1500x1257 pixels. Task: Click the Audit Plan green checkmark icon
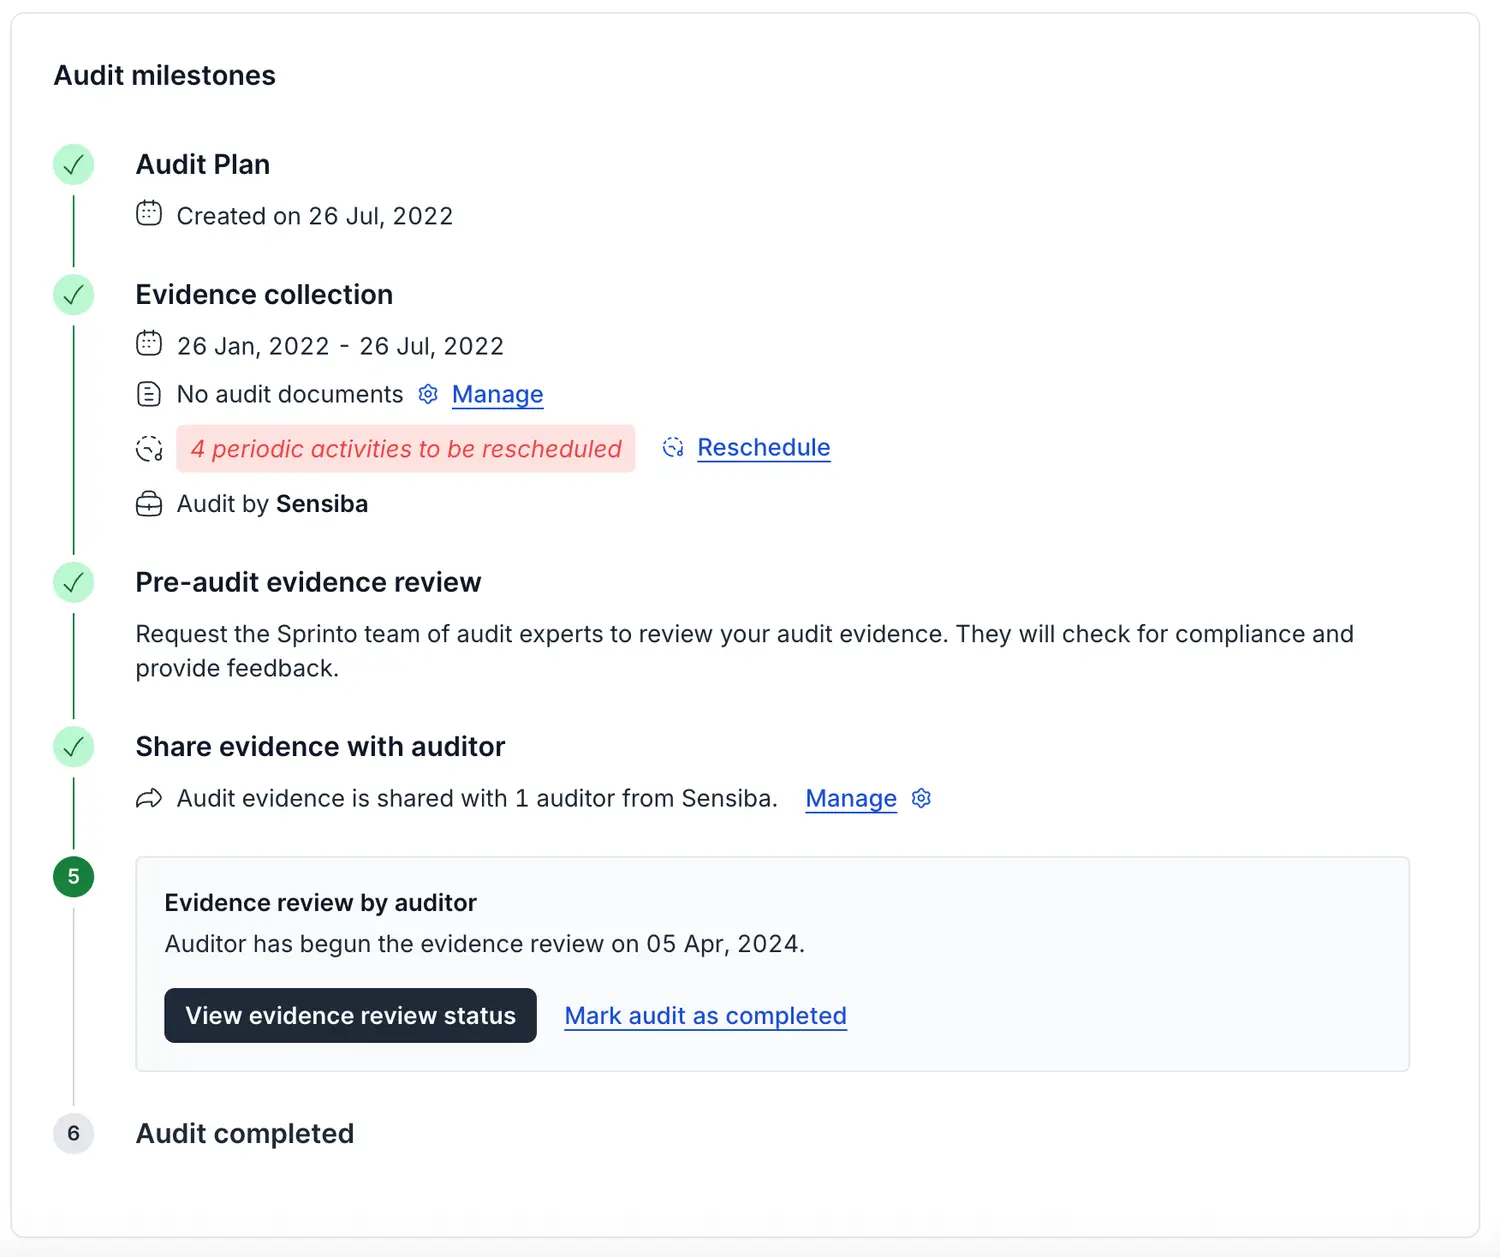[73, 165]
